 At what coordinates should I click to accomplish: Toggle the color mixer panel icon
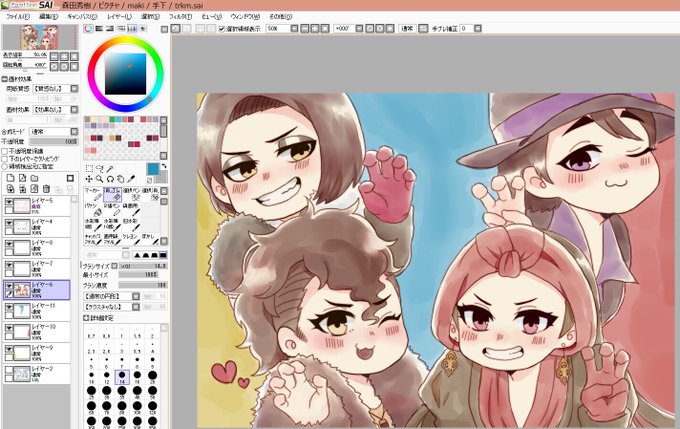click(x=121, y=29)
